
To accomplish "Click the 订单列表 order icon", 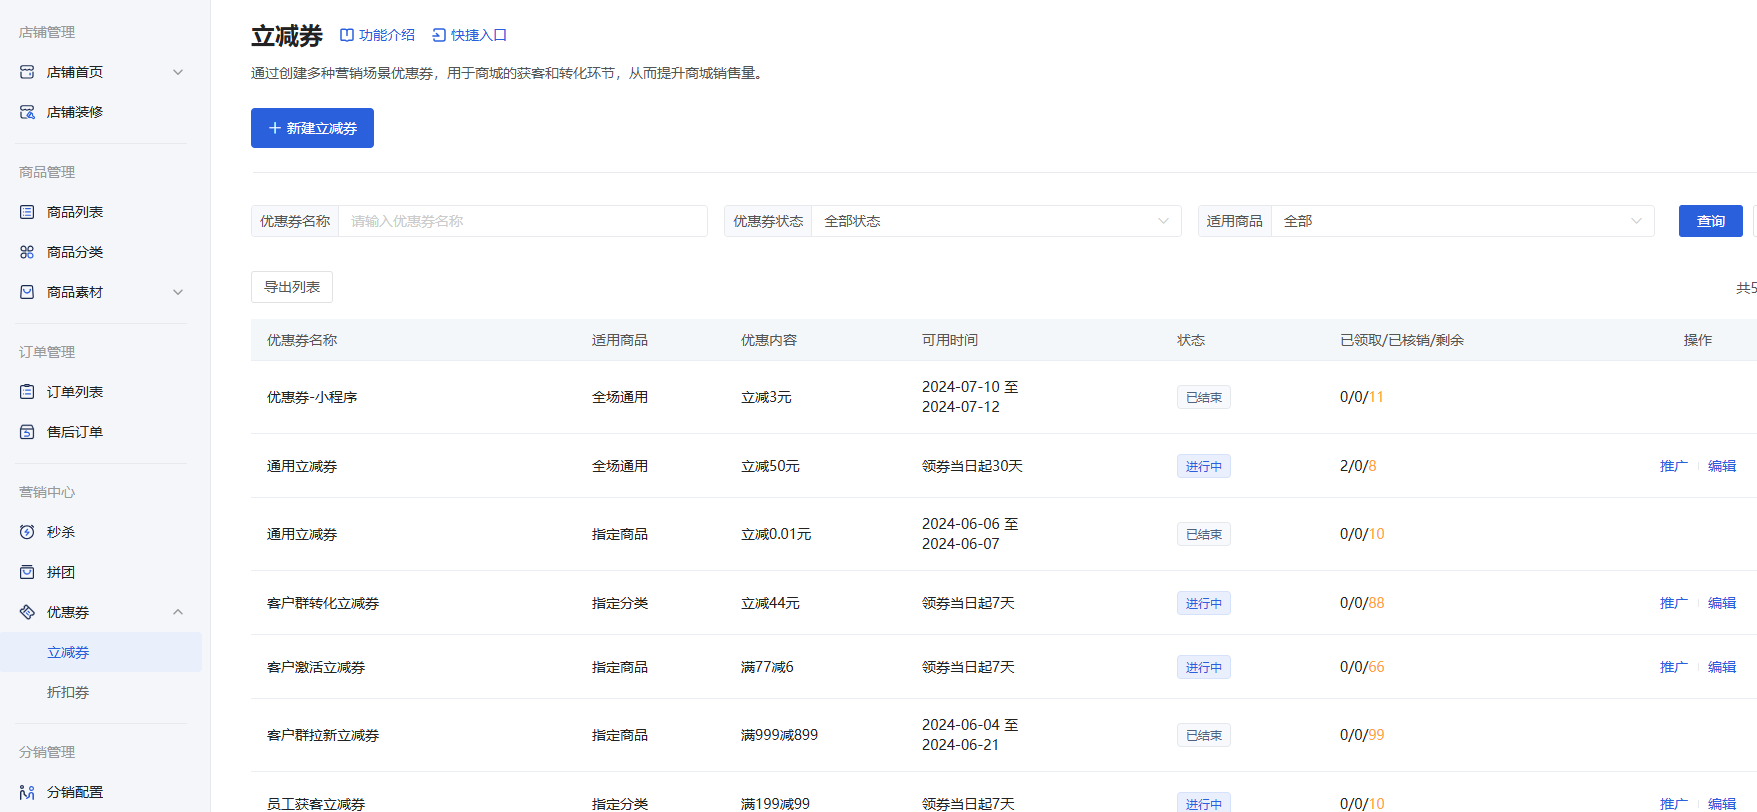I will (27, 392).
